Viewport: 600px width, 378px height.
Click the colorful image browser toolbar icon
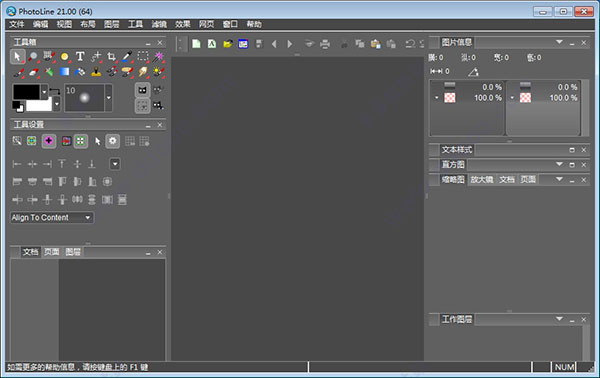(x=243, y=44)
